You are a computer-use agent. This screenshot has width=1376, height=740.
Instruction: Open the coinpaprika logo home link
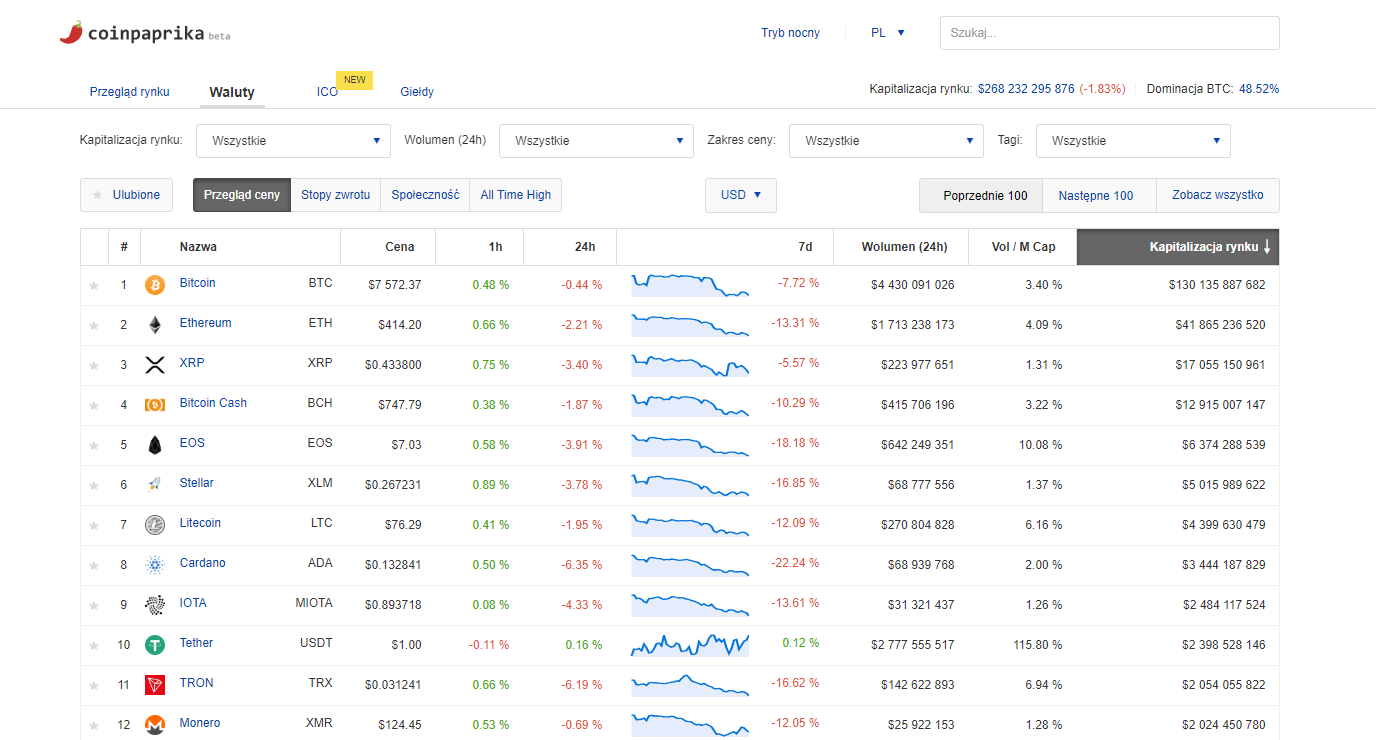pyautogui.click(x=145, y=33)
